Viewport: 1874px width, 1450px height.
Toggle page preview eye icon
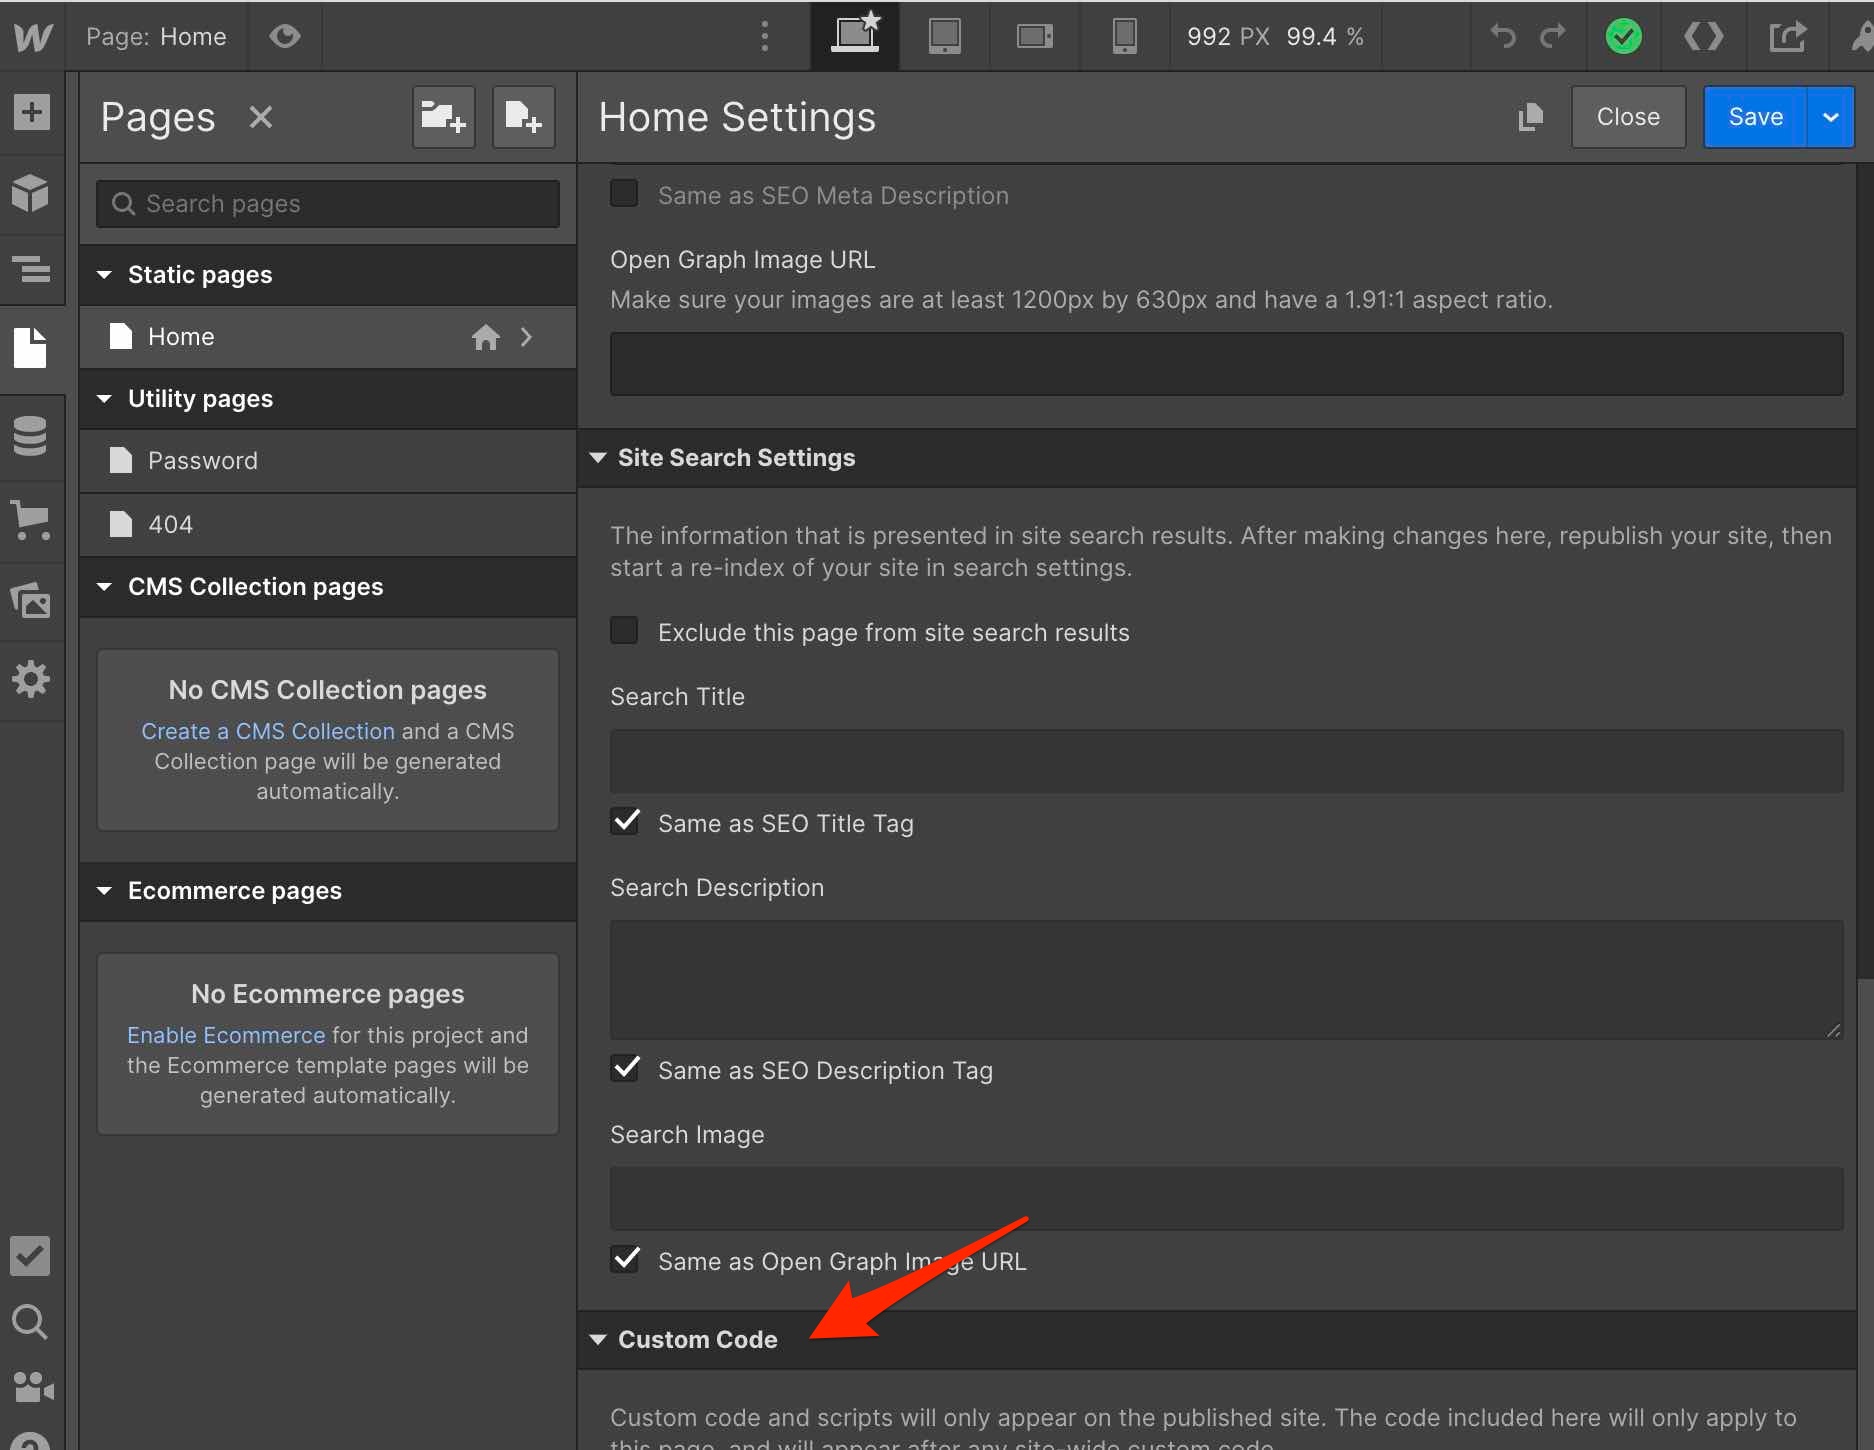(285, 36)
